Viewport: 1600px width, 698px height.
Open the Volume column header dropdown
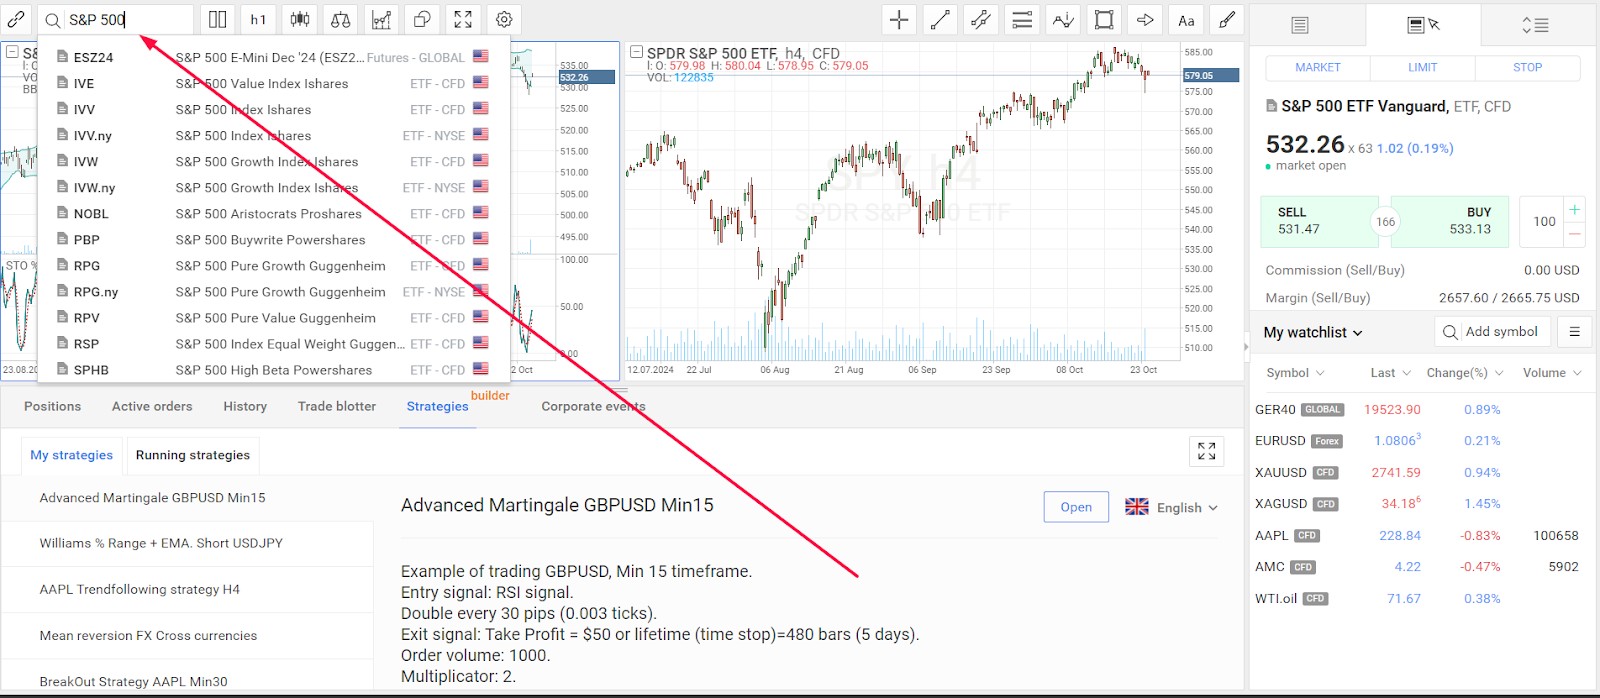pyautogui.click(x=1552, y=373)
